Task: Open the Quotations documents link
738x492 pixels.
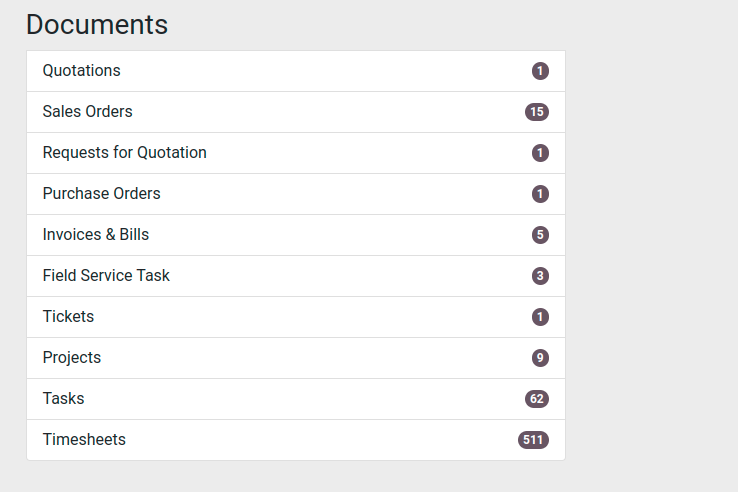Action: tap(296, 71)
